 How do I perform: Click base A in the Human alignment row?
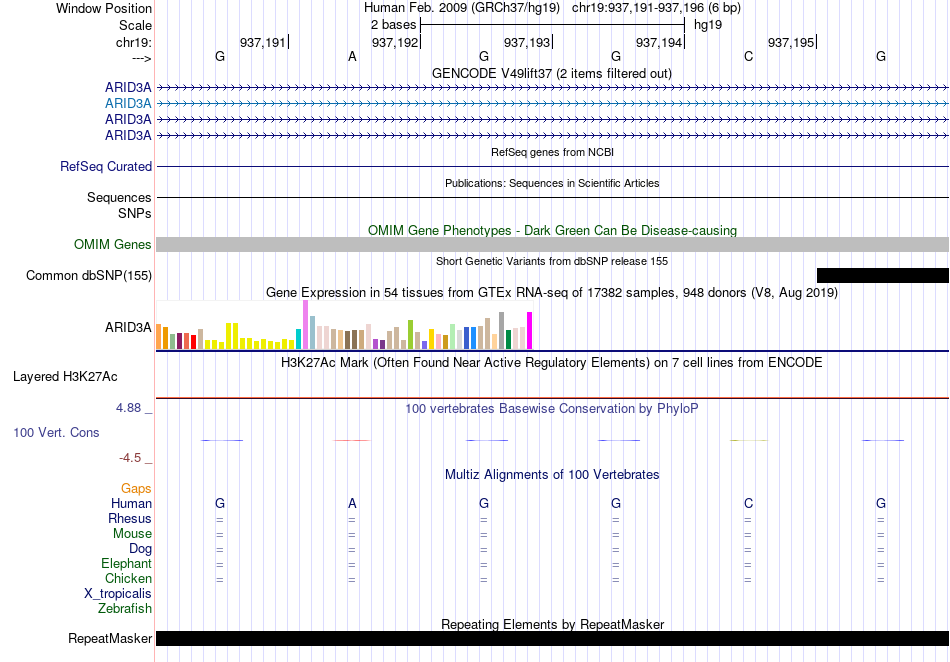(352, 503)
